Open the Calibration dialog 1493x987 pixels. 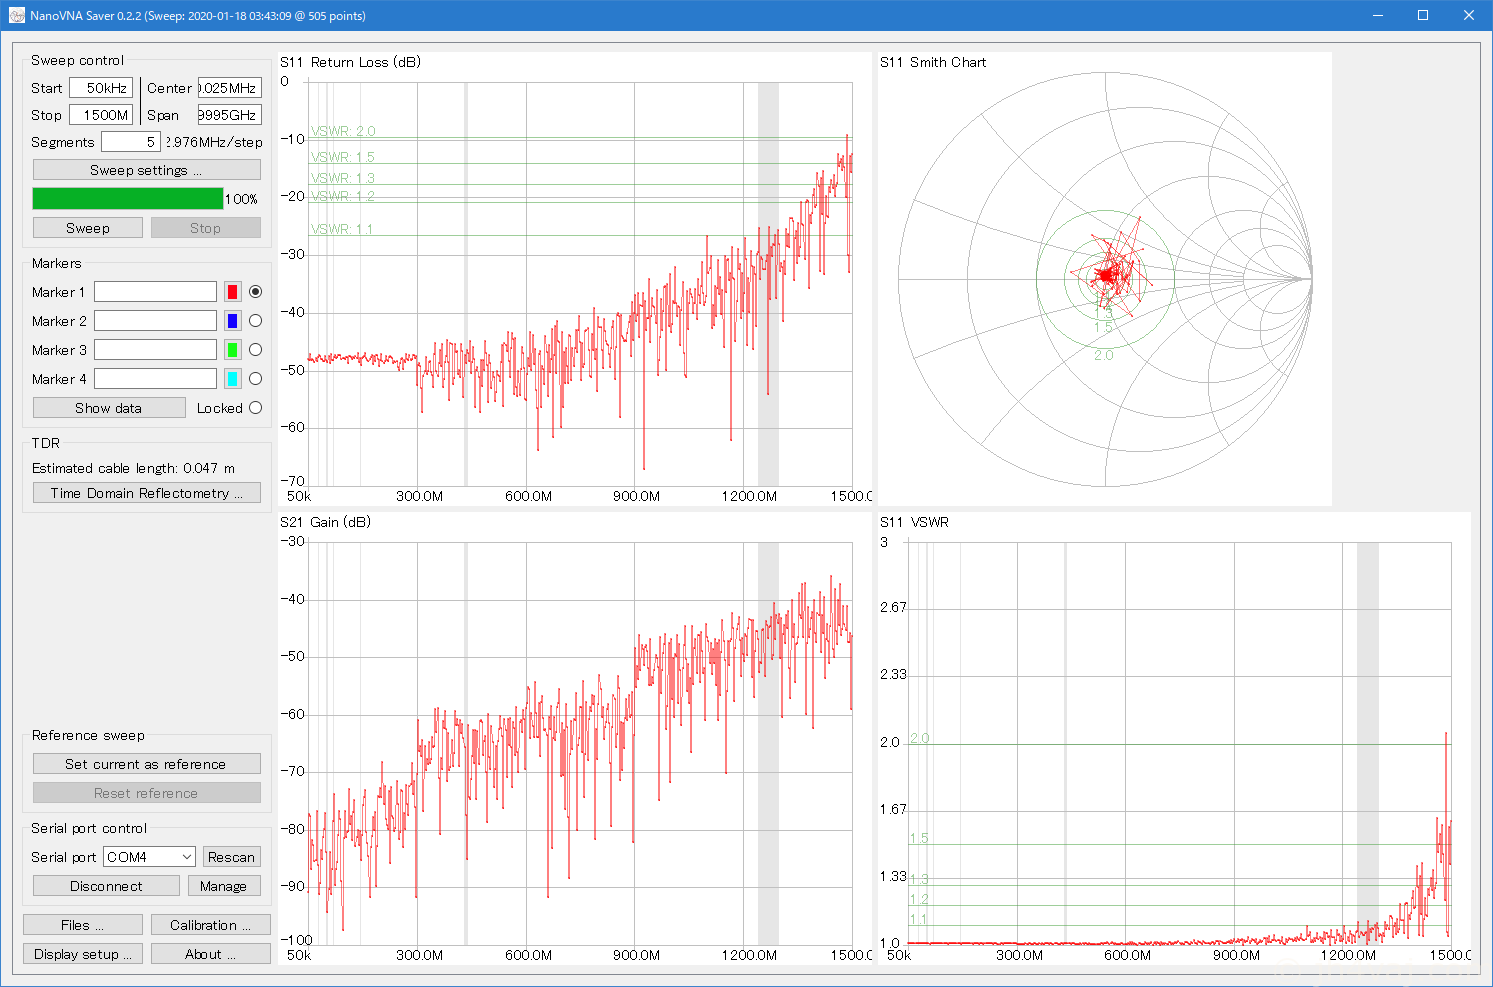click(211, 925)
